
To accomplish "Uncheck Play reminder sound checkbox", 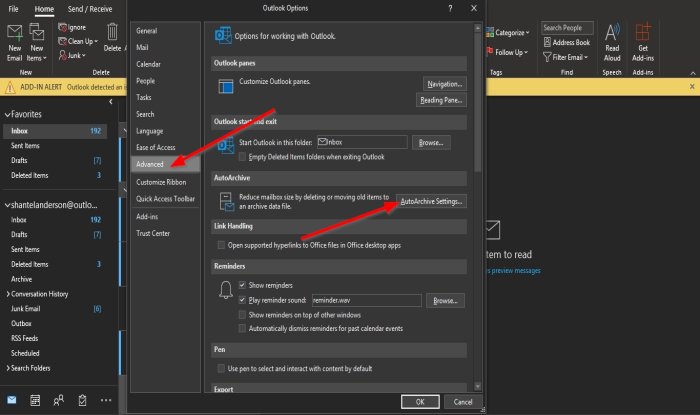I will click(x=242, y=300).
